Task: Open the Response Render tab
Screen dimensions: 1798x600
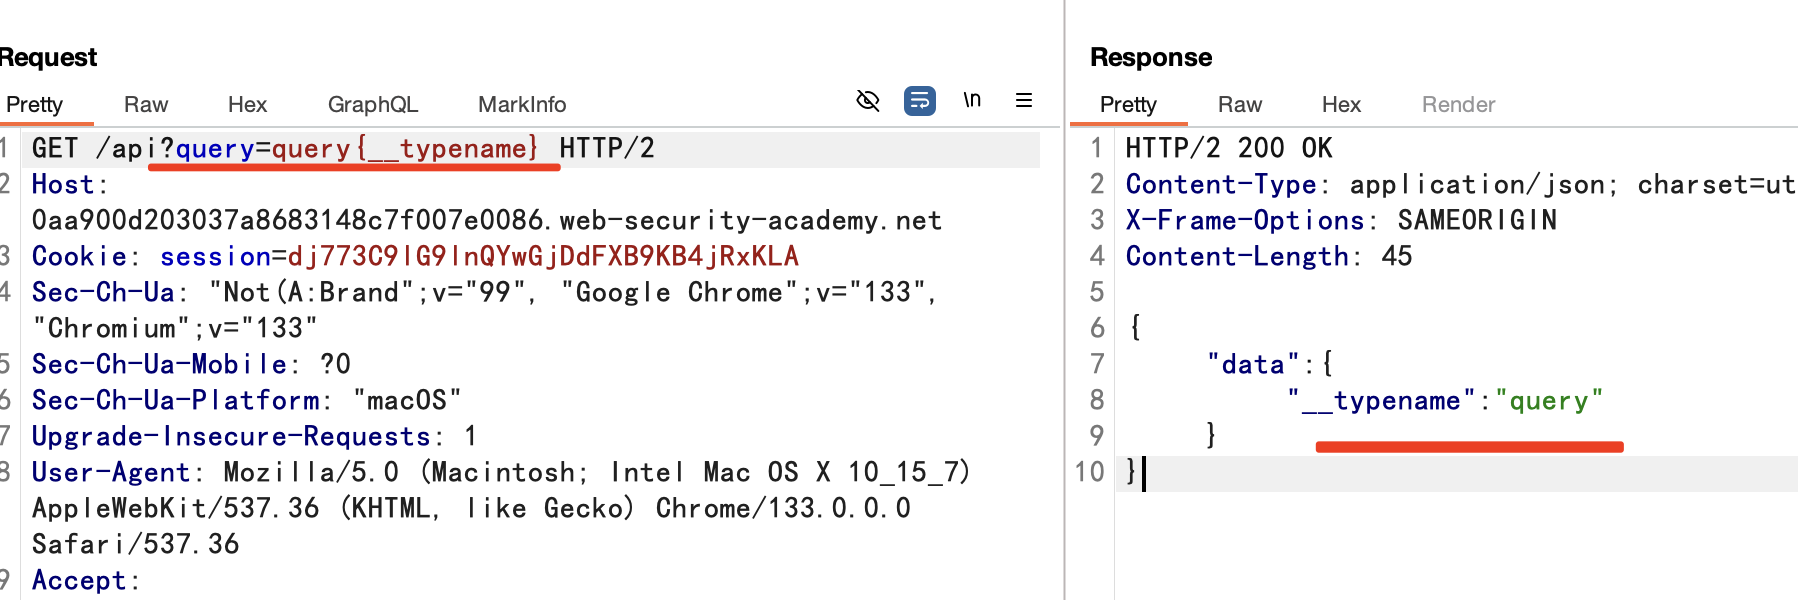Action: pyautogui.click(x=1457, y=104)
